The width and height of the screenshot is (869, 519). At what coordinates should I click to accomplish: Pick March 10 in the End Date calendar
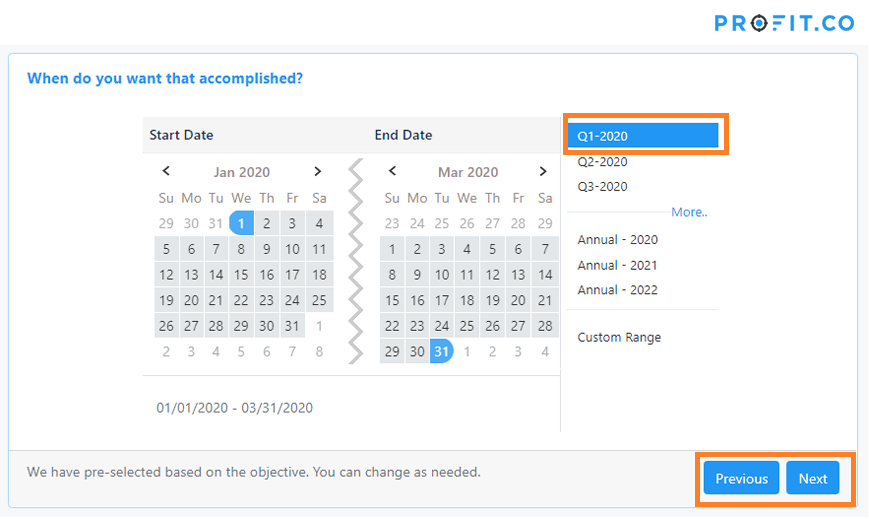point(442,275)
